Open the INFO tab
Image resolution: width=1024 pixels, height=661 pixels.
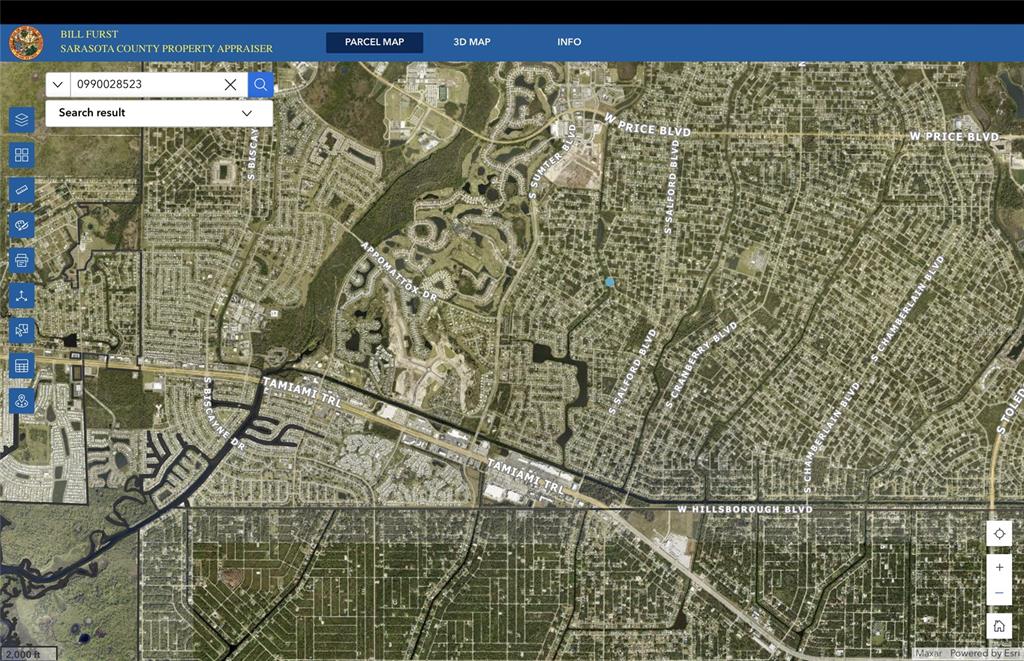click(569, 42)
